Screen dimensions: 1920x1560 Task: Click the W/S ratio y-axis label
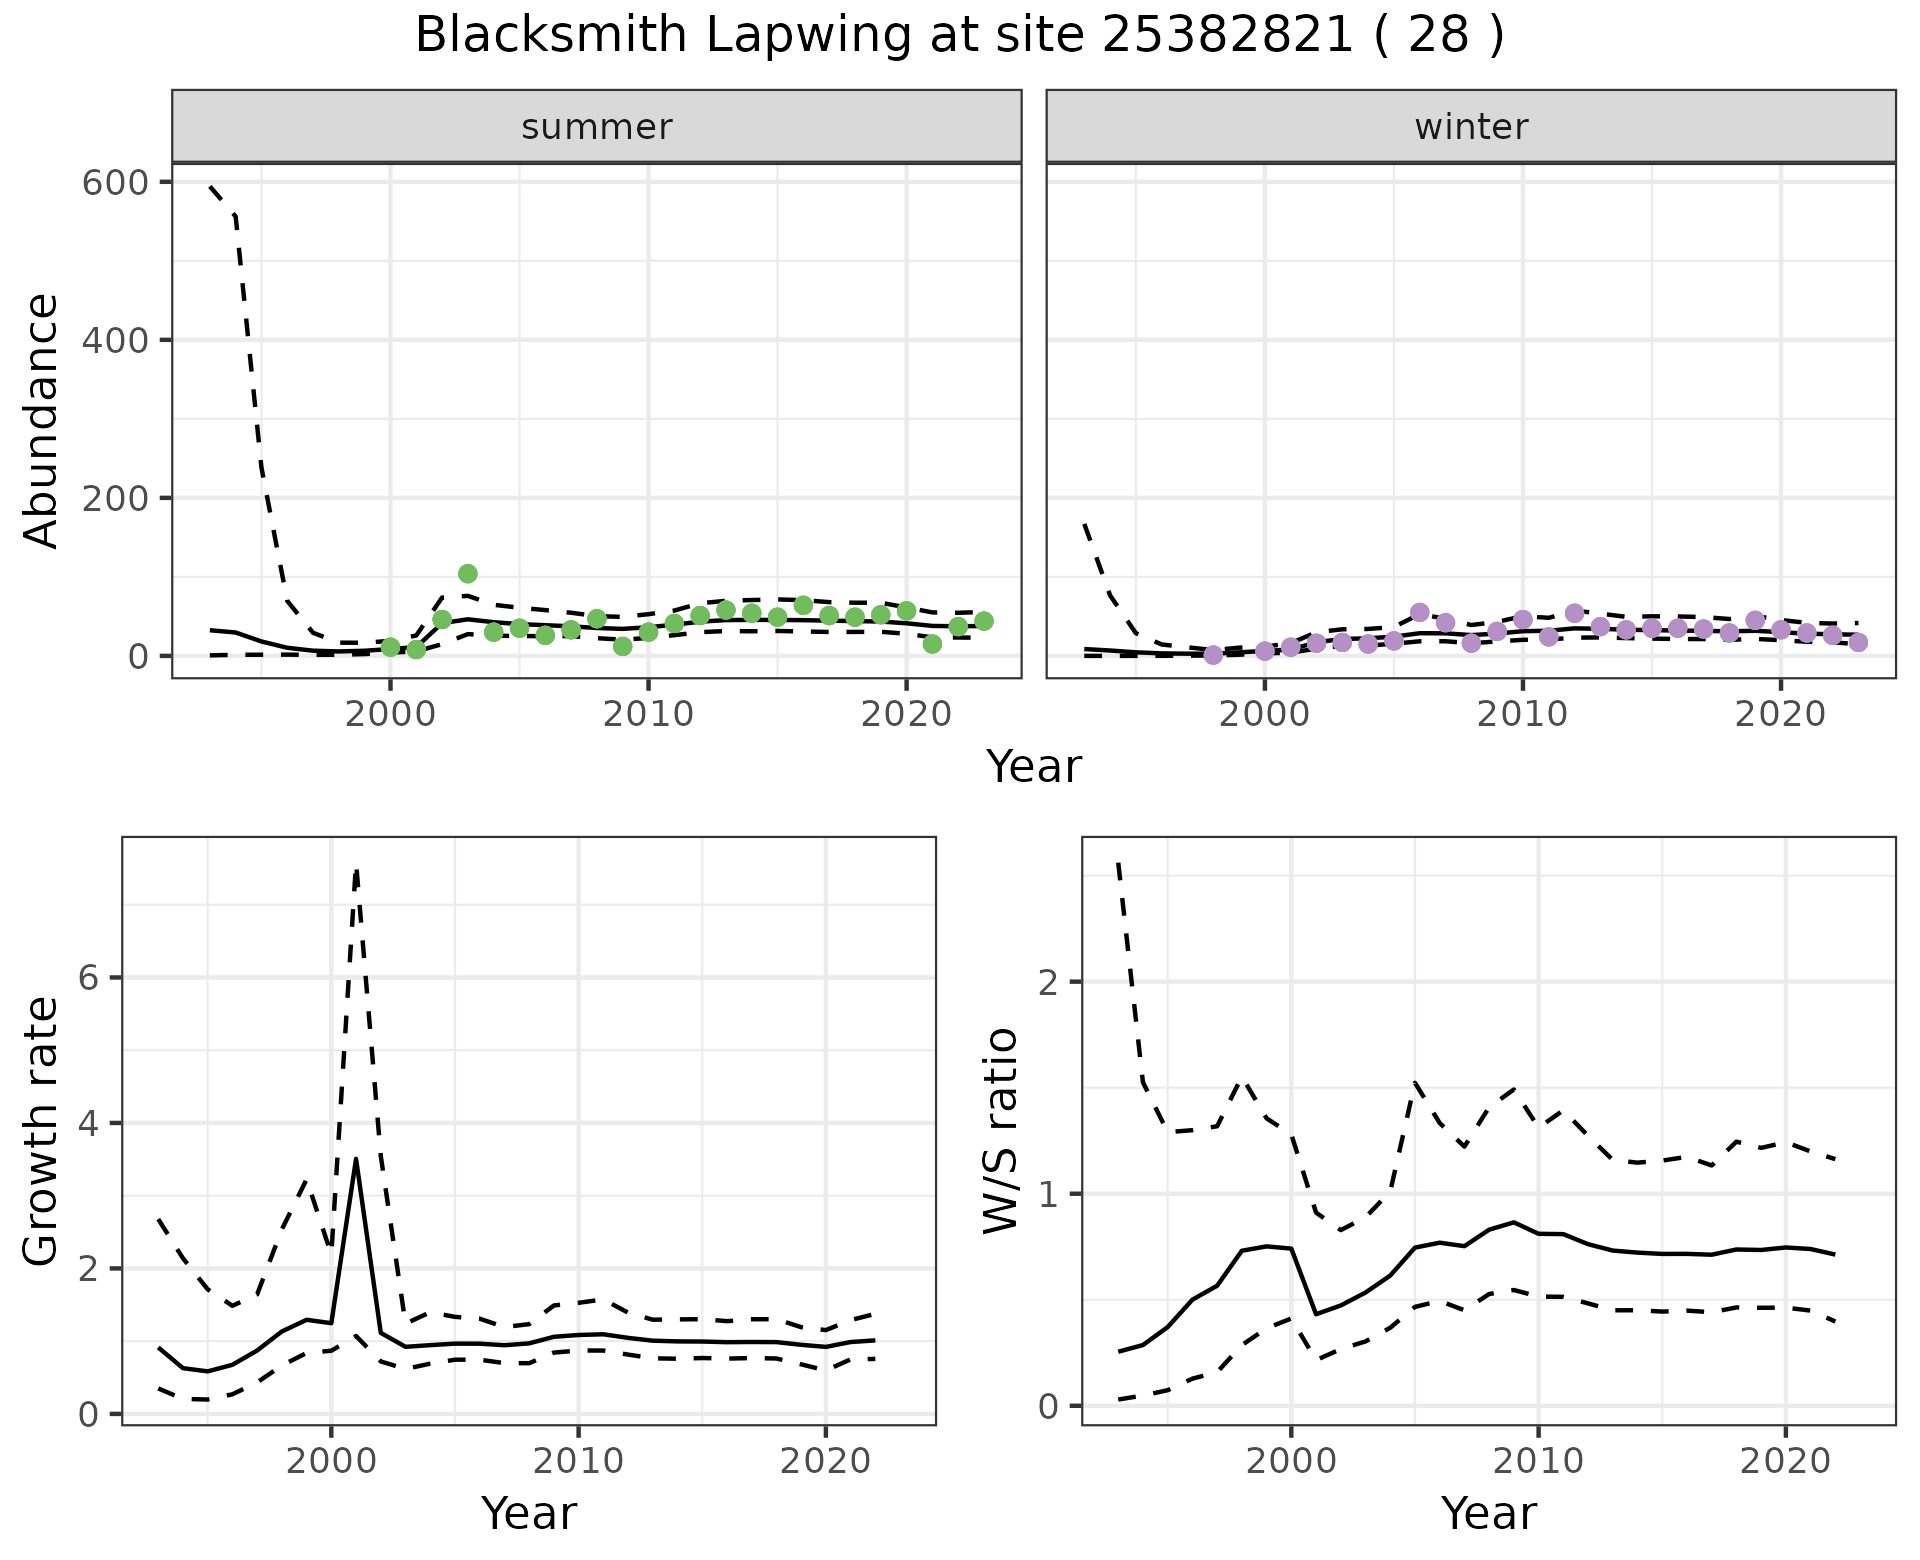pyautogui.click(x=1001, y=1130)
